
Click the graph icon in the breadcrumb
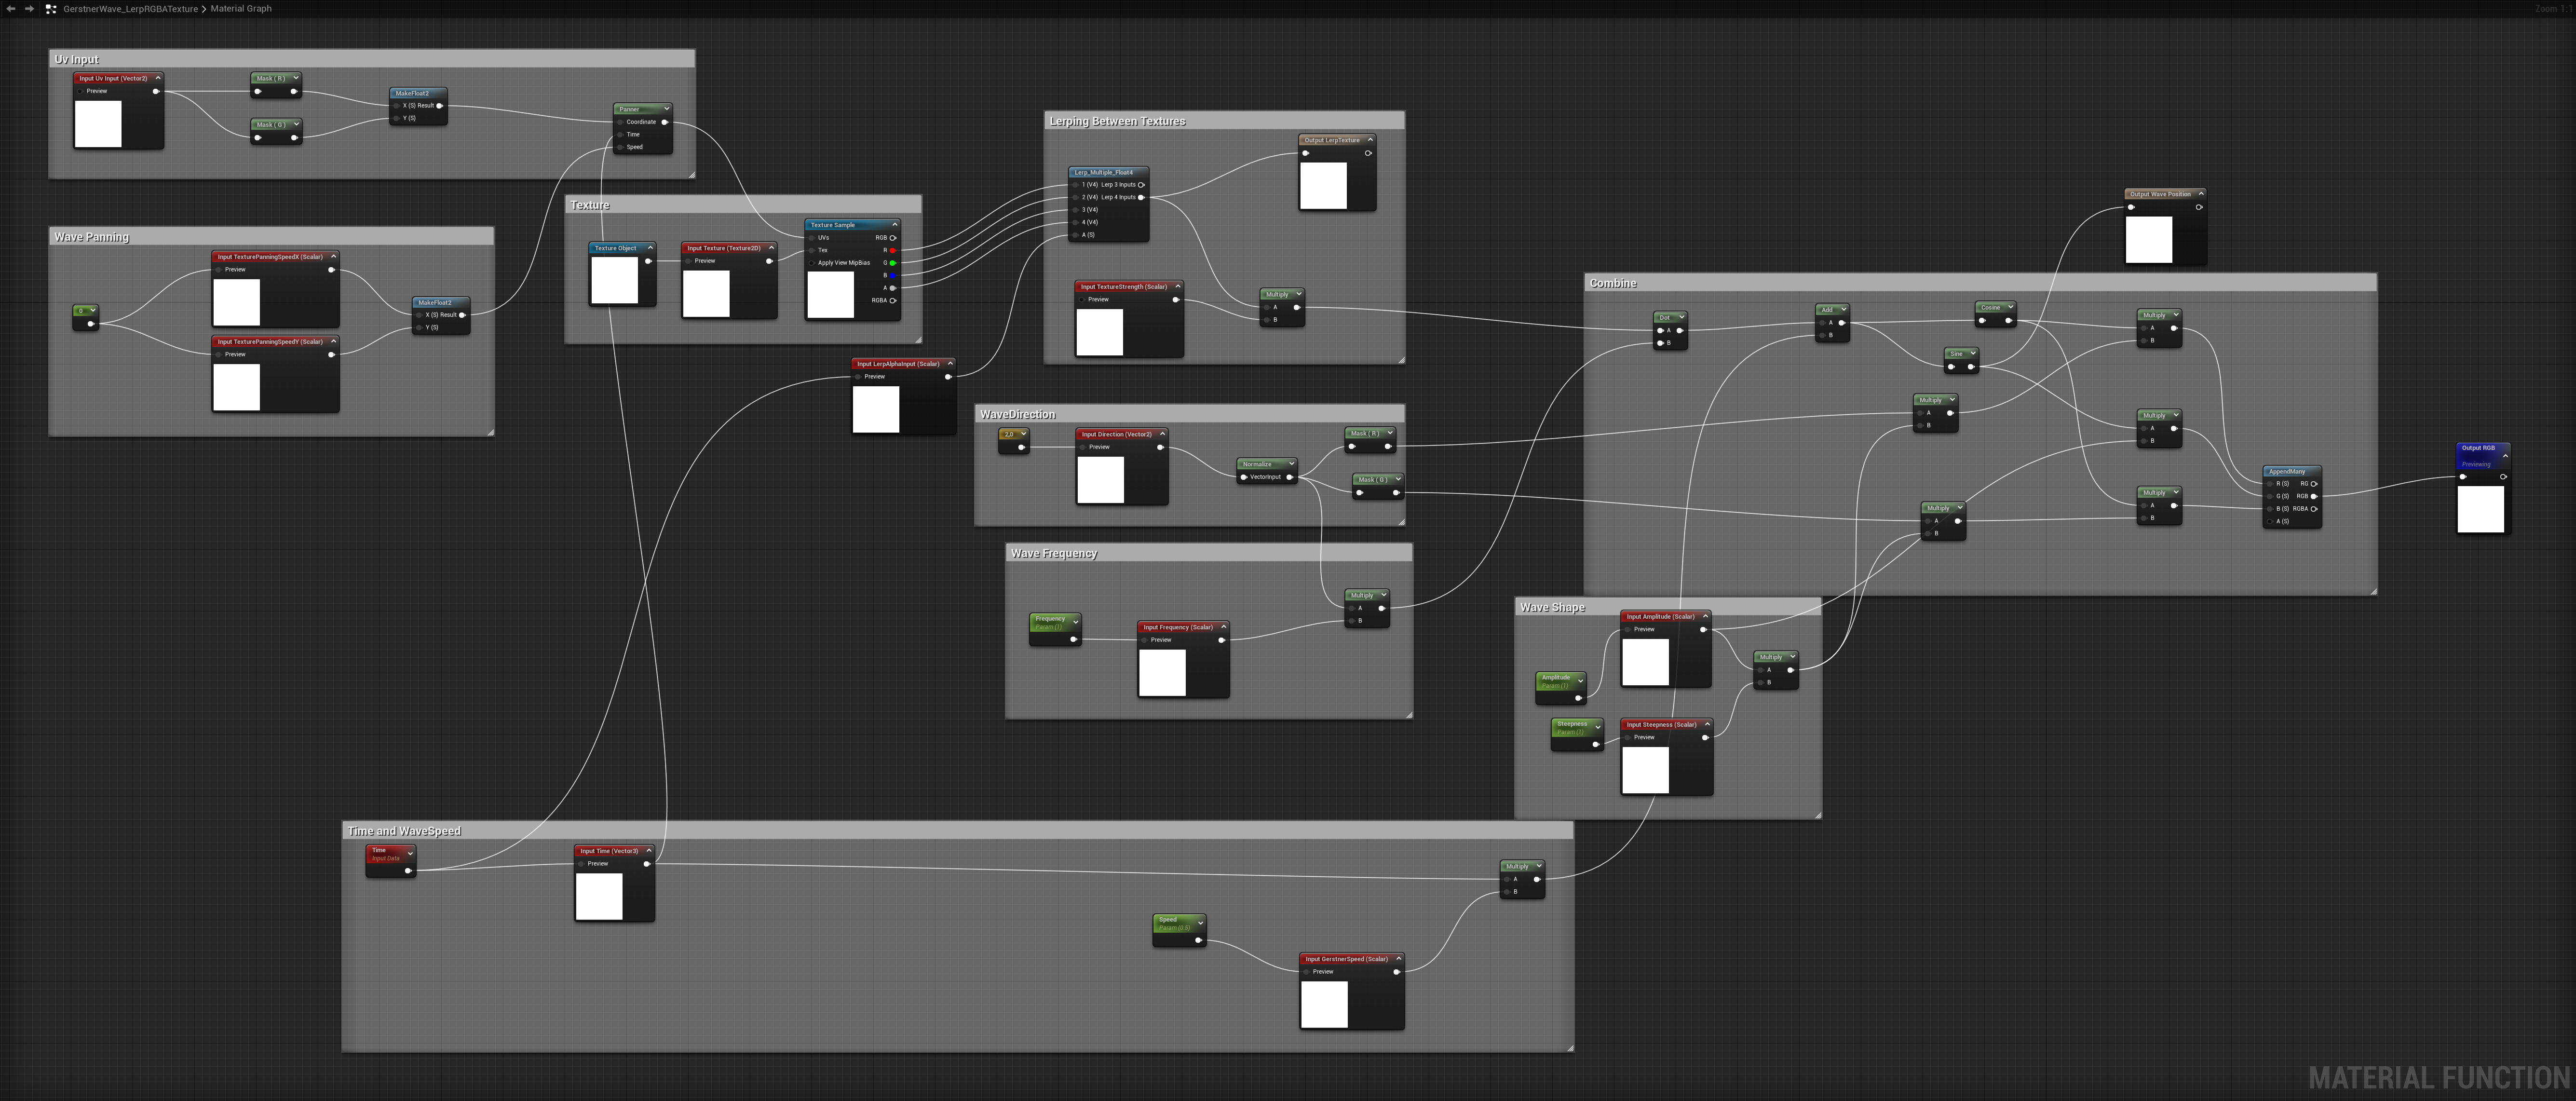coord(51,9)
